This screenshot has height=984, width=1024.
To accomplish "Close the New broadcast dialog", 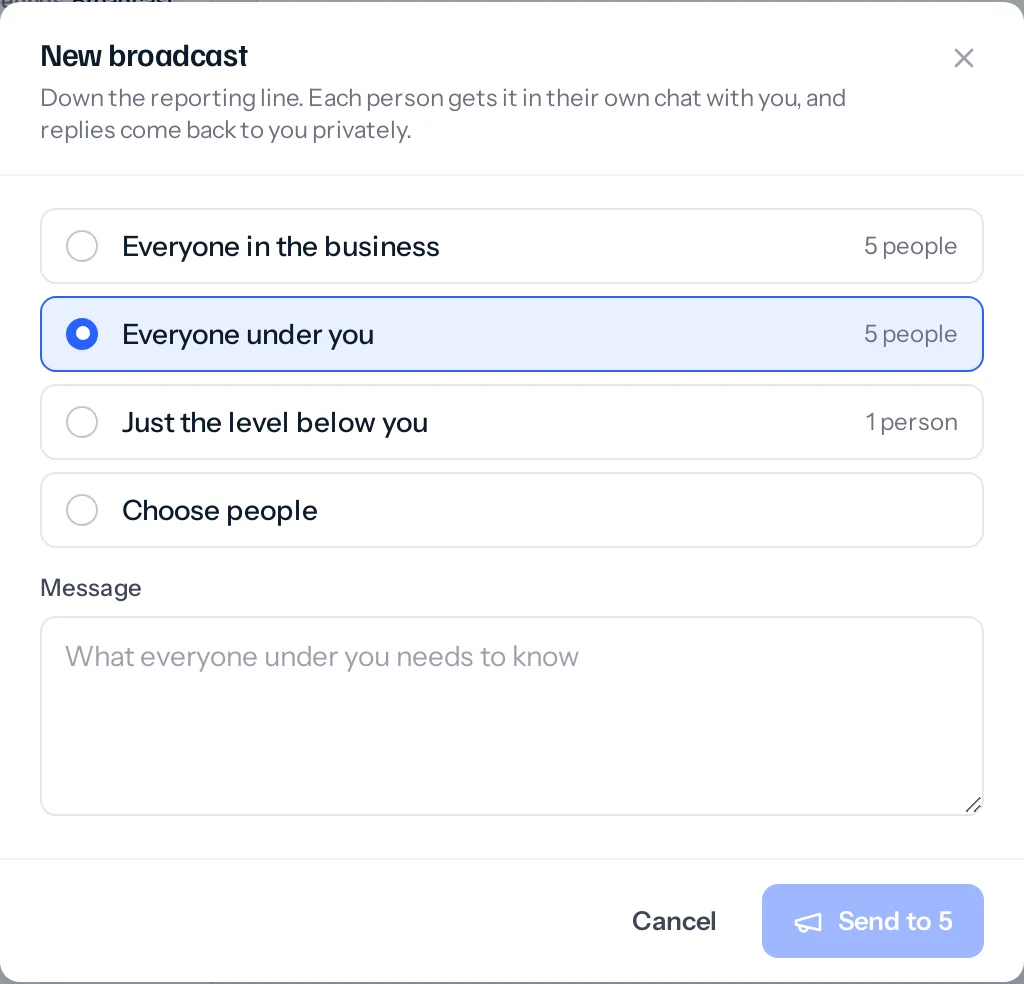I will click(963, 58).
